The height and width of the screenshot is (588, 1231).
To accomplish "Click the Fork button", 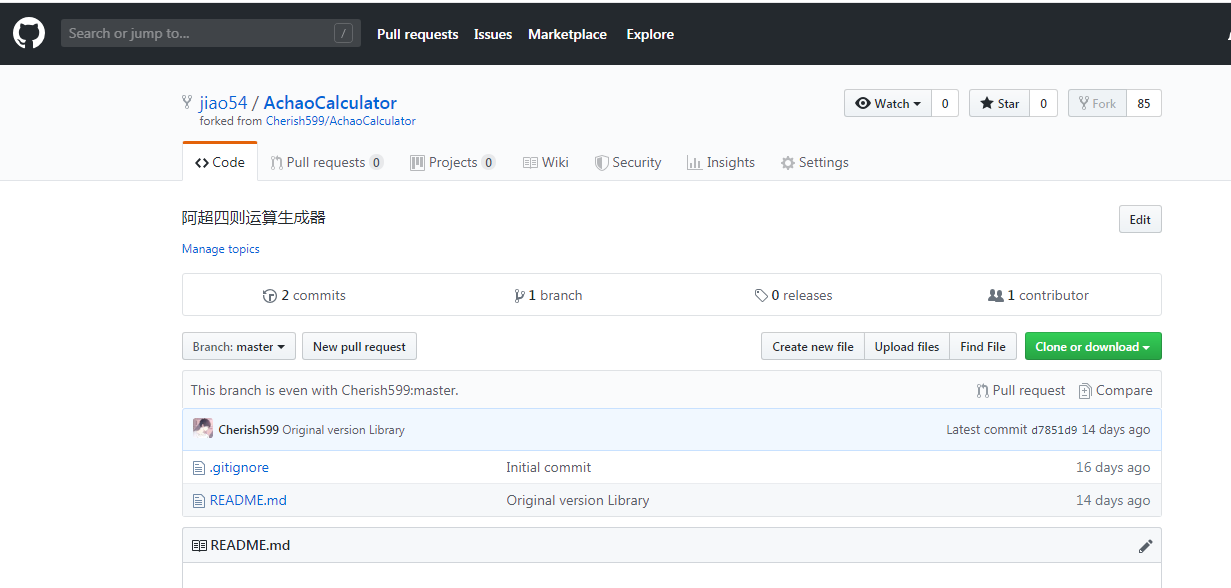I will click(1097, 103).
